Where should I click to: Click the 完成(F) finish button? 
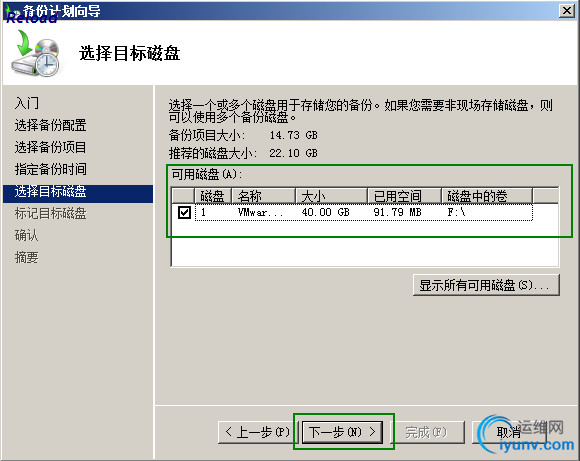click(427, 432)
